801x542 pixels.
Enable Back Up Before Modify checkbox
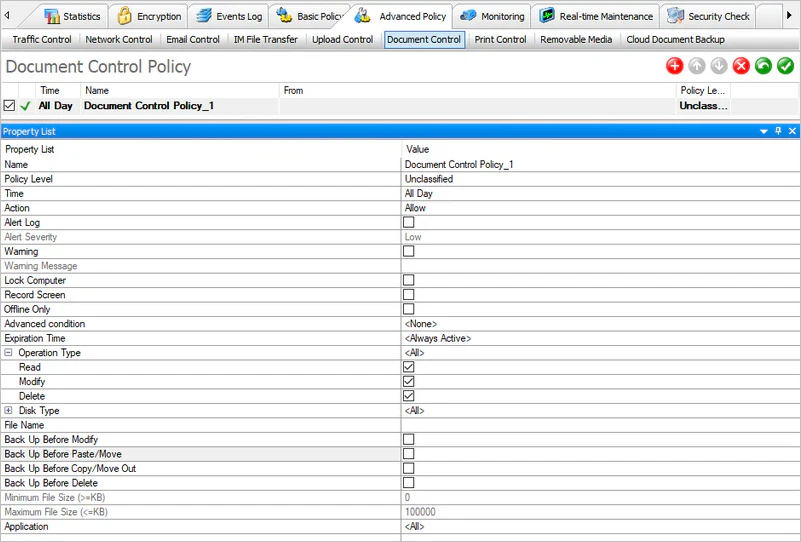(409, 439)
